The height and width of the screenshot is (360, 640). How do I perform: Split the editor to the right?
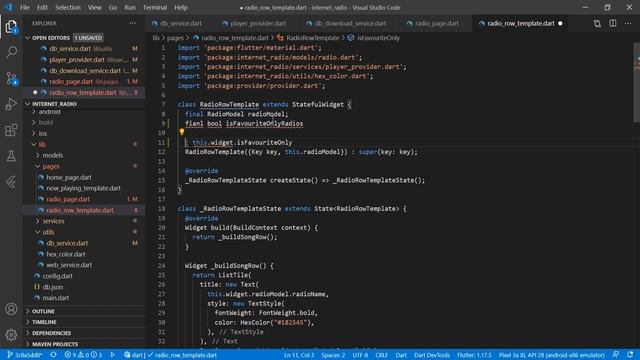click(613, 24)
